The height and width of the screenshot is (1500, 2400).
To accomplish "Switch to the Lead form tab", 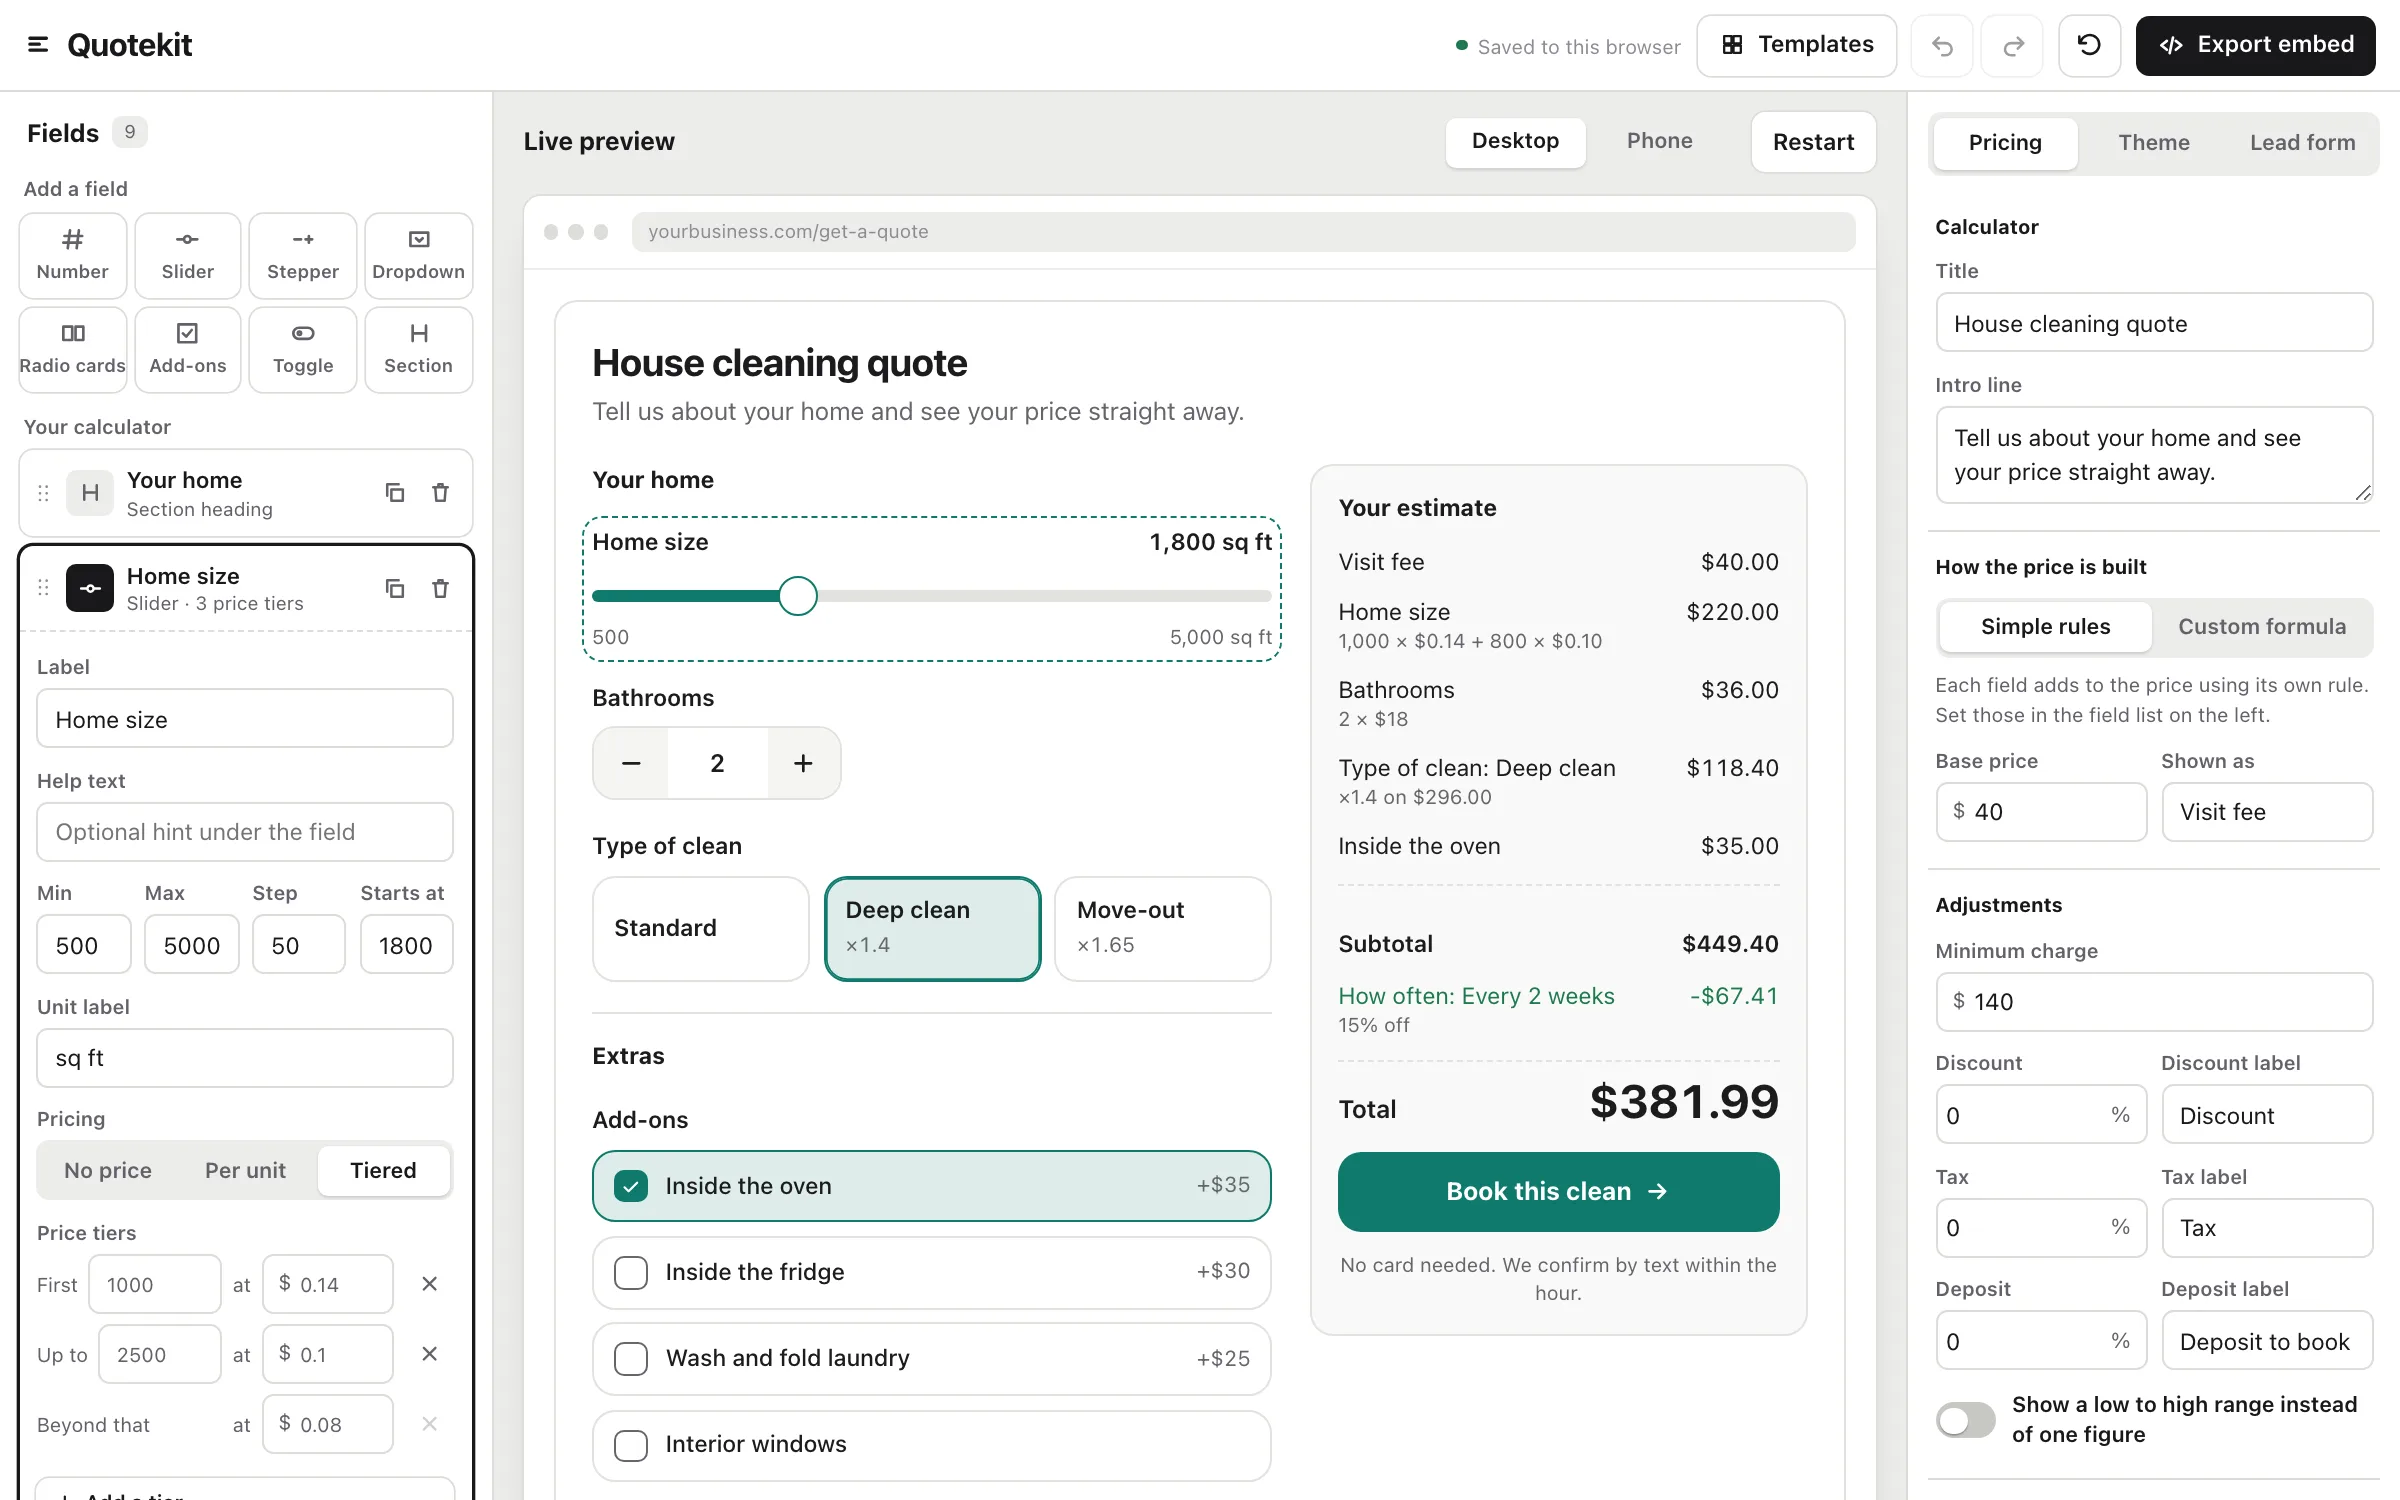I will (2302, 143).
